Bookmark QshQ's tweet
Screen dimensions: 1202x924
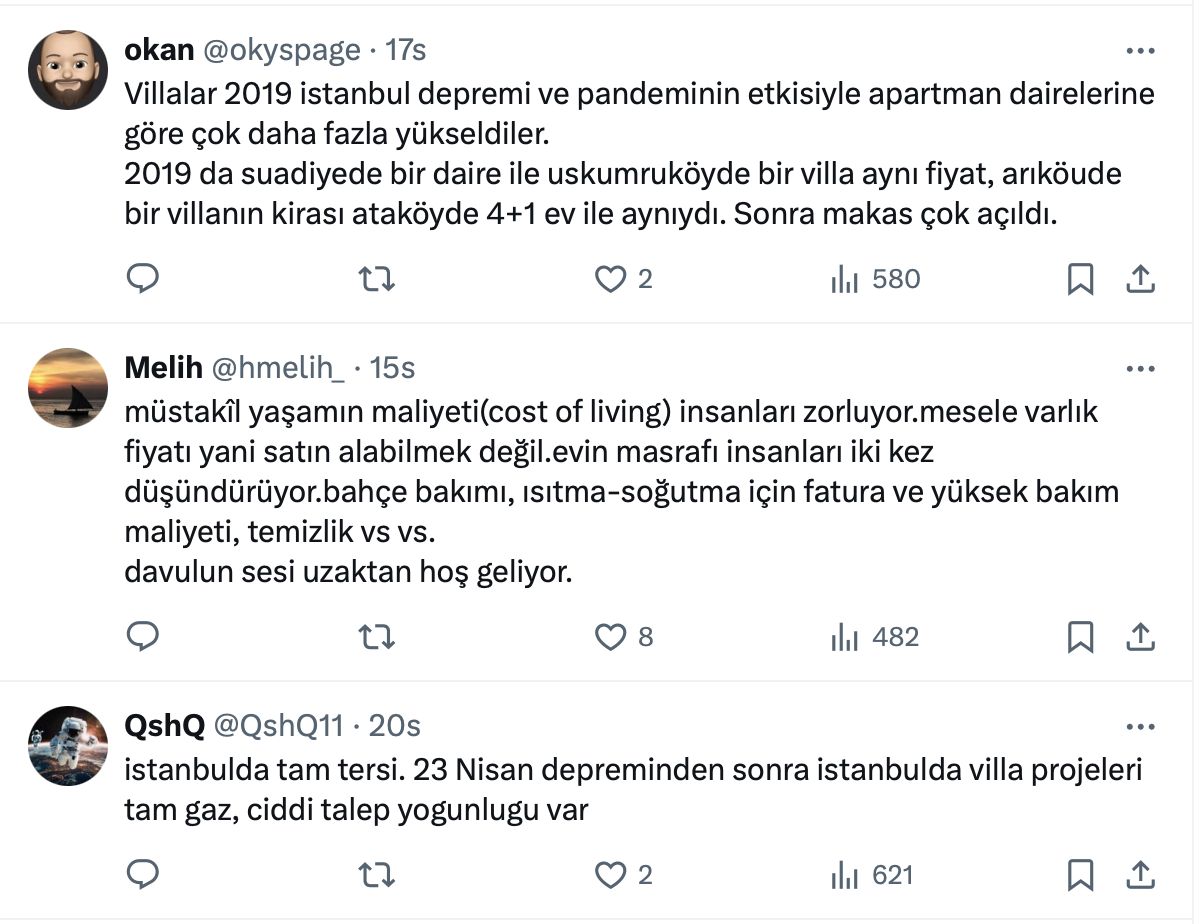click(x=1080, y=876)
